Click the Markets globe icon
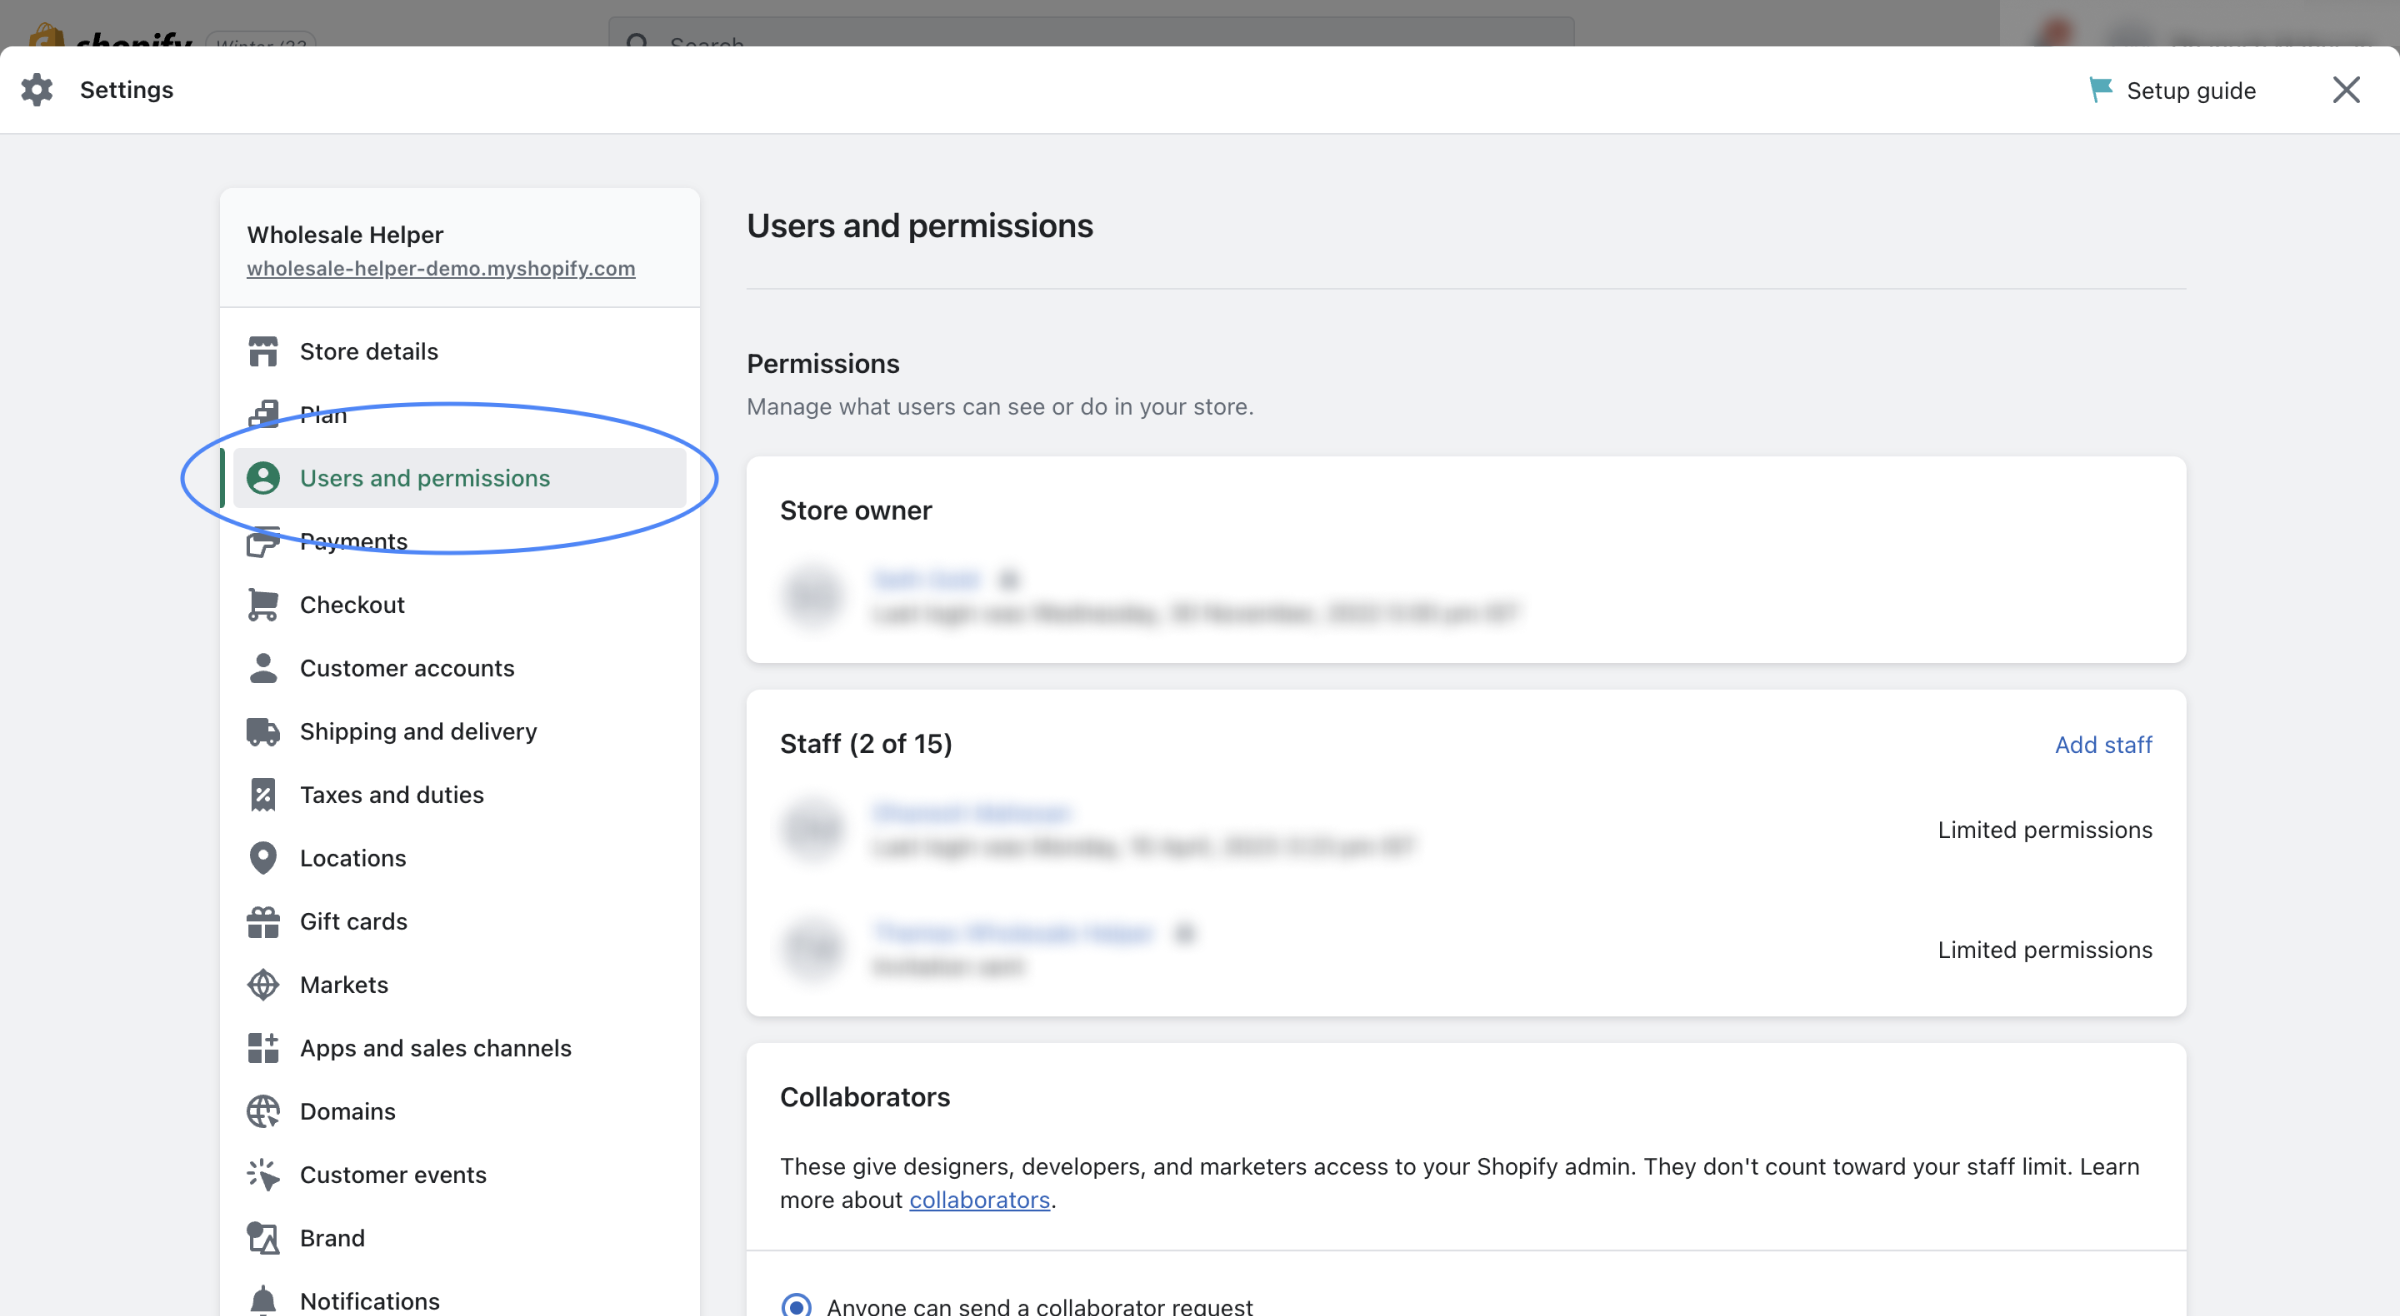 (x=263, y=985)
